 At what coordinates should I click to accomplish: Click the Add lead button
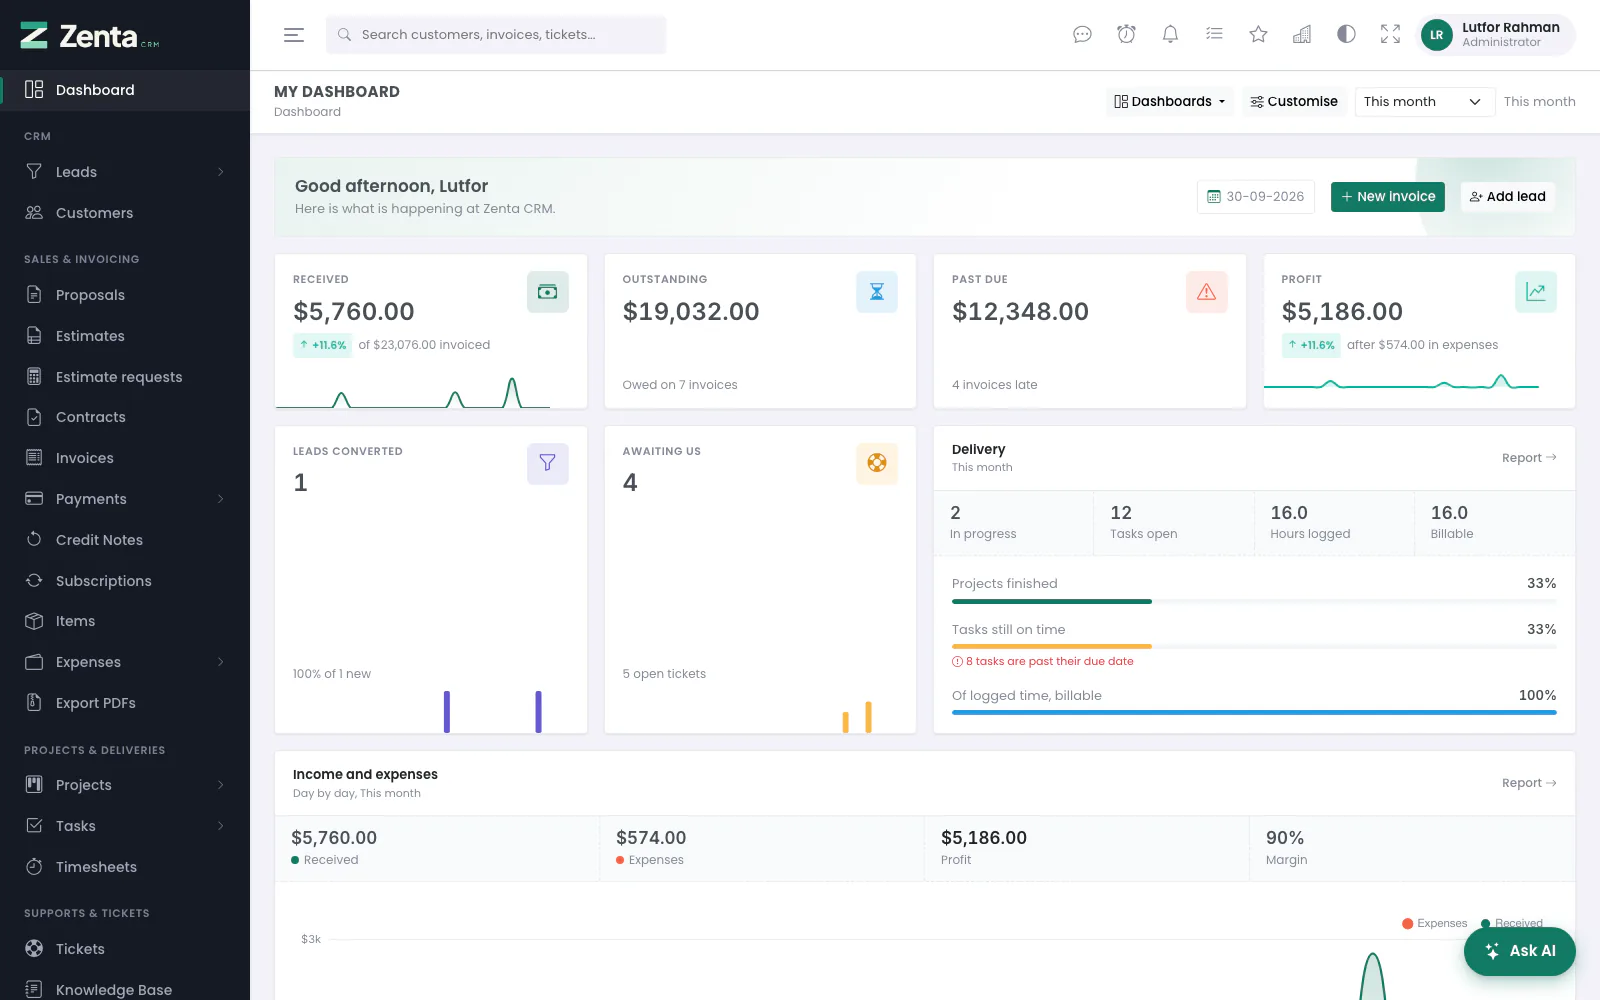pyautogui.click(x=1508, y=197)
